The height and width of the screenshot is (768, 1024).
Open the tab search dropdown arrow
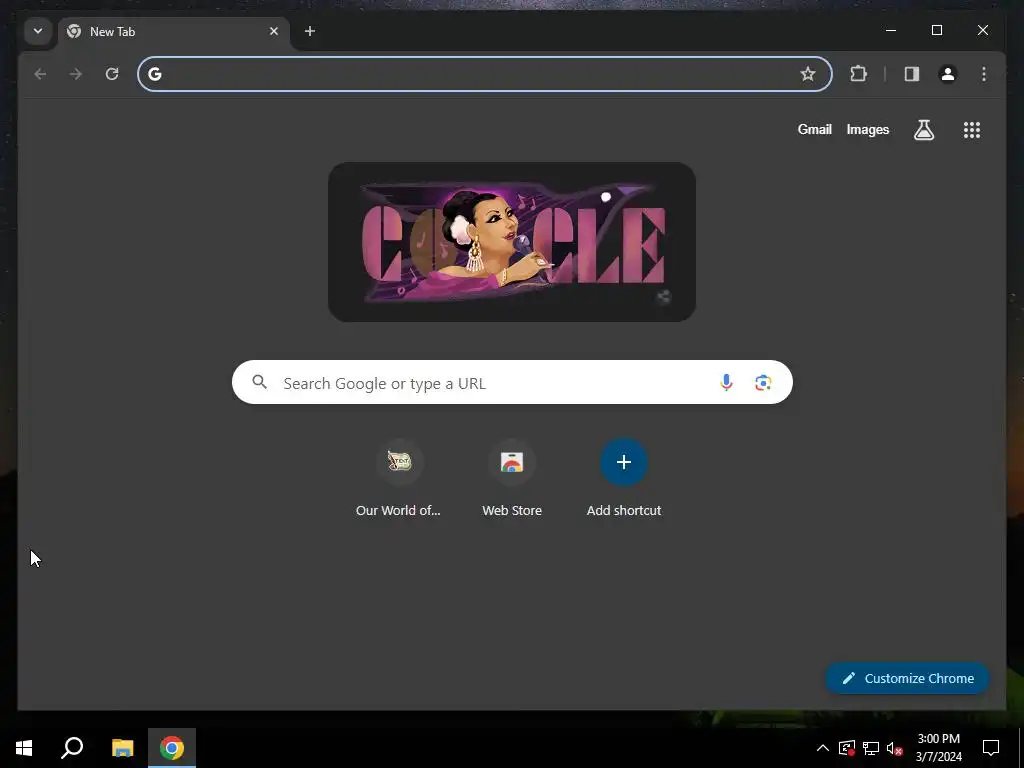[x=38, y=31]
